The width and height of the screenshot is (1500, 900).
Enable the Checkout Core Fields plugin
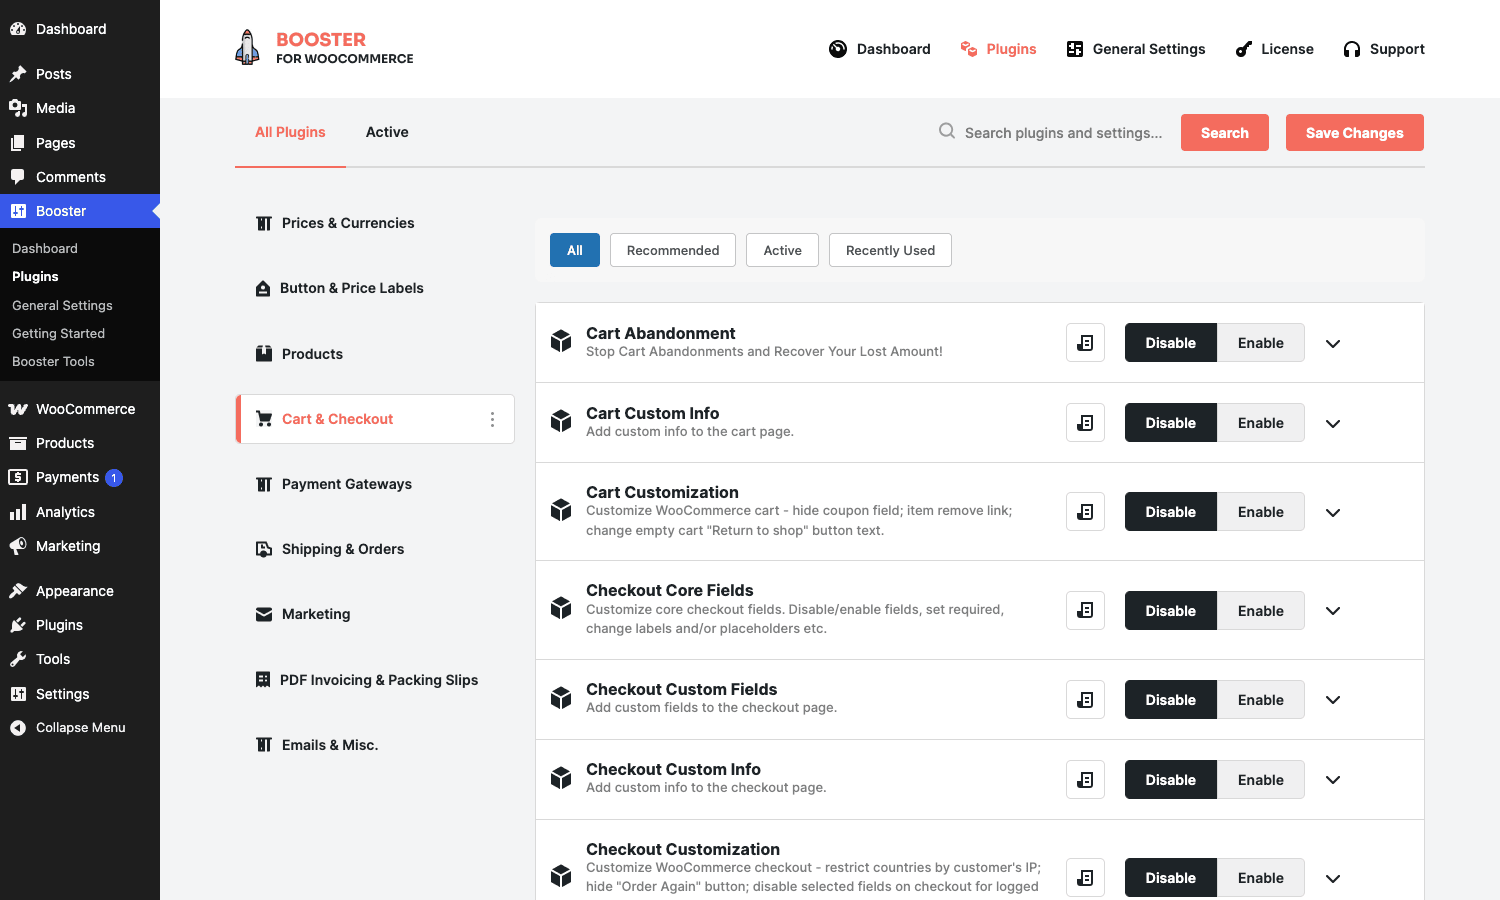coord(1260,610)
